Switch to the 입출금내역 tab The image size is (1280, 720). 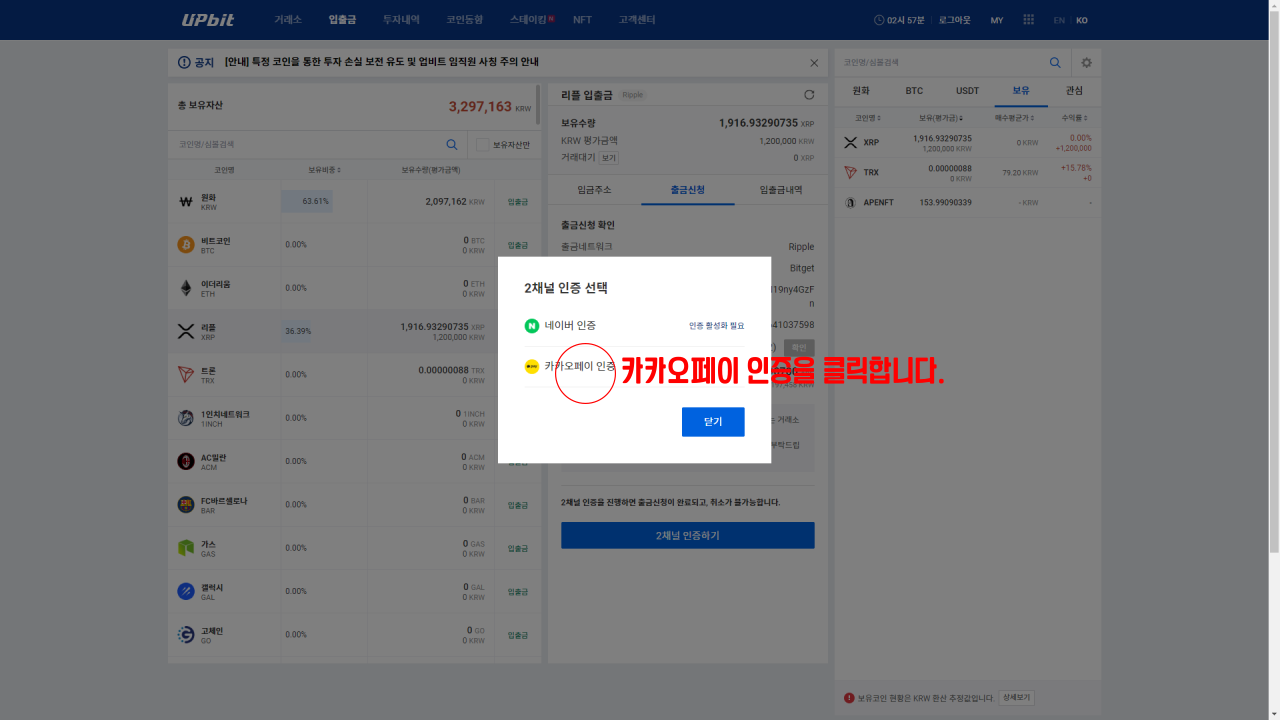[781, 190]
